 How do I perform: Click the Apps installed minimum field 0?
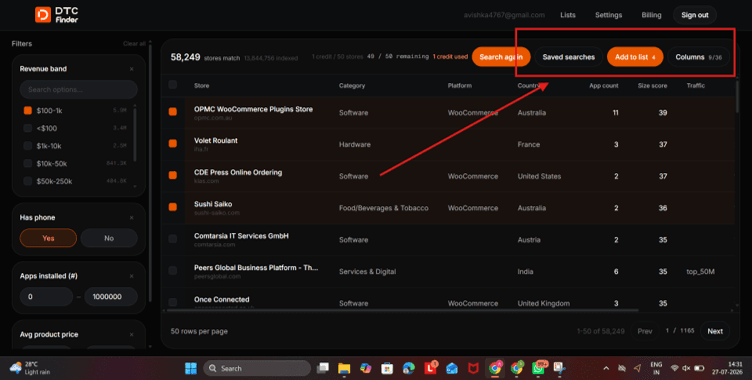pyautogui.click(x=46, y=297)
